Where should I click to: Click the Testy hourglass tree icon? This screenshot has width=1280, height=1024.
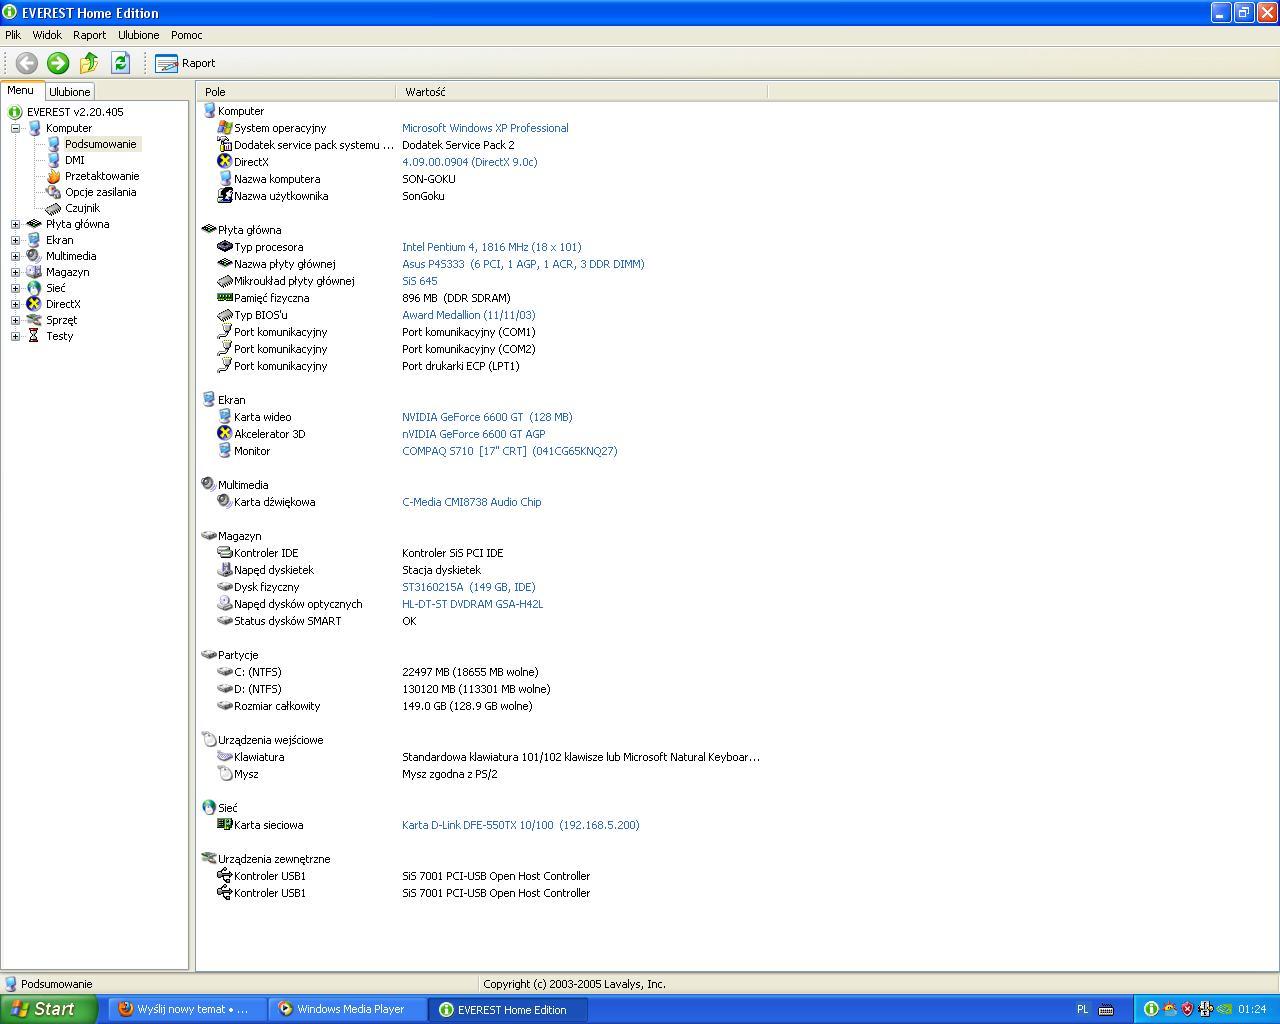pos(34,336)
